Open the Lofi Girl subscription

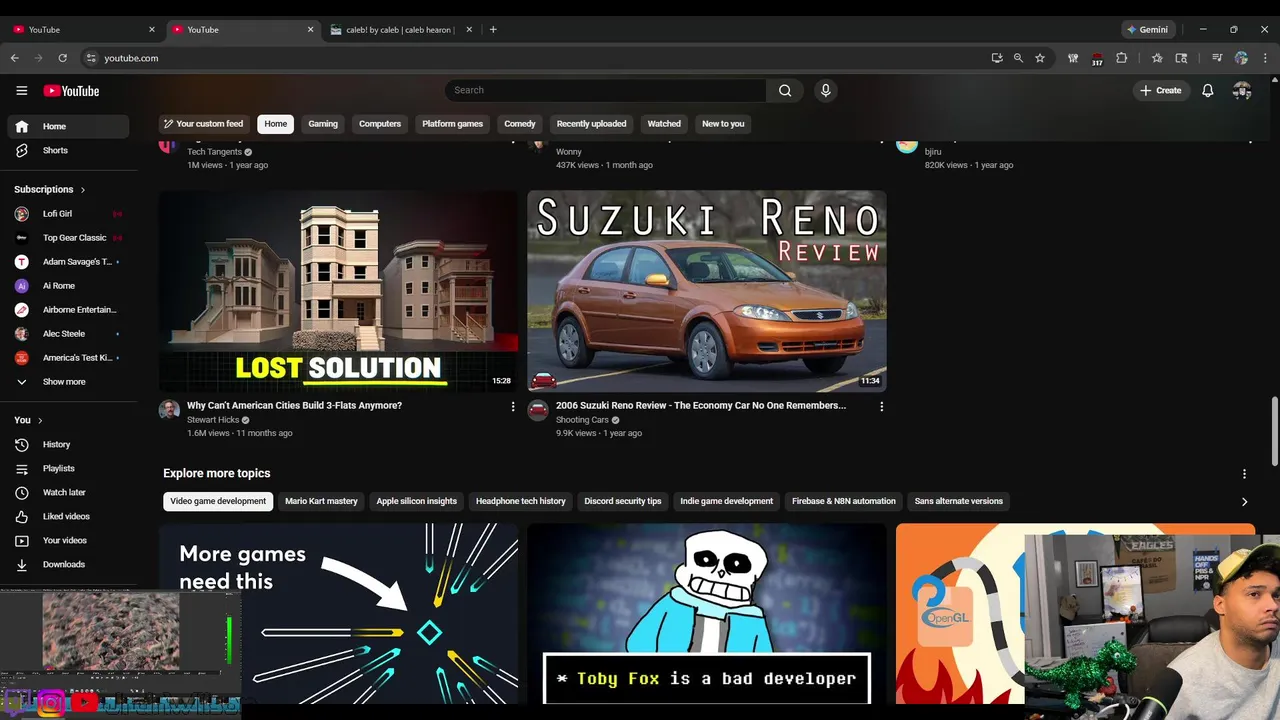click(68, 214)
